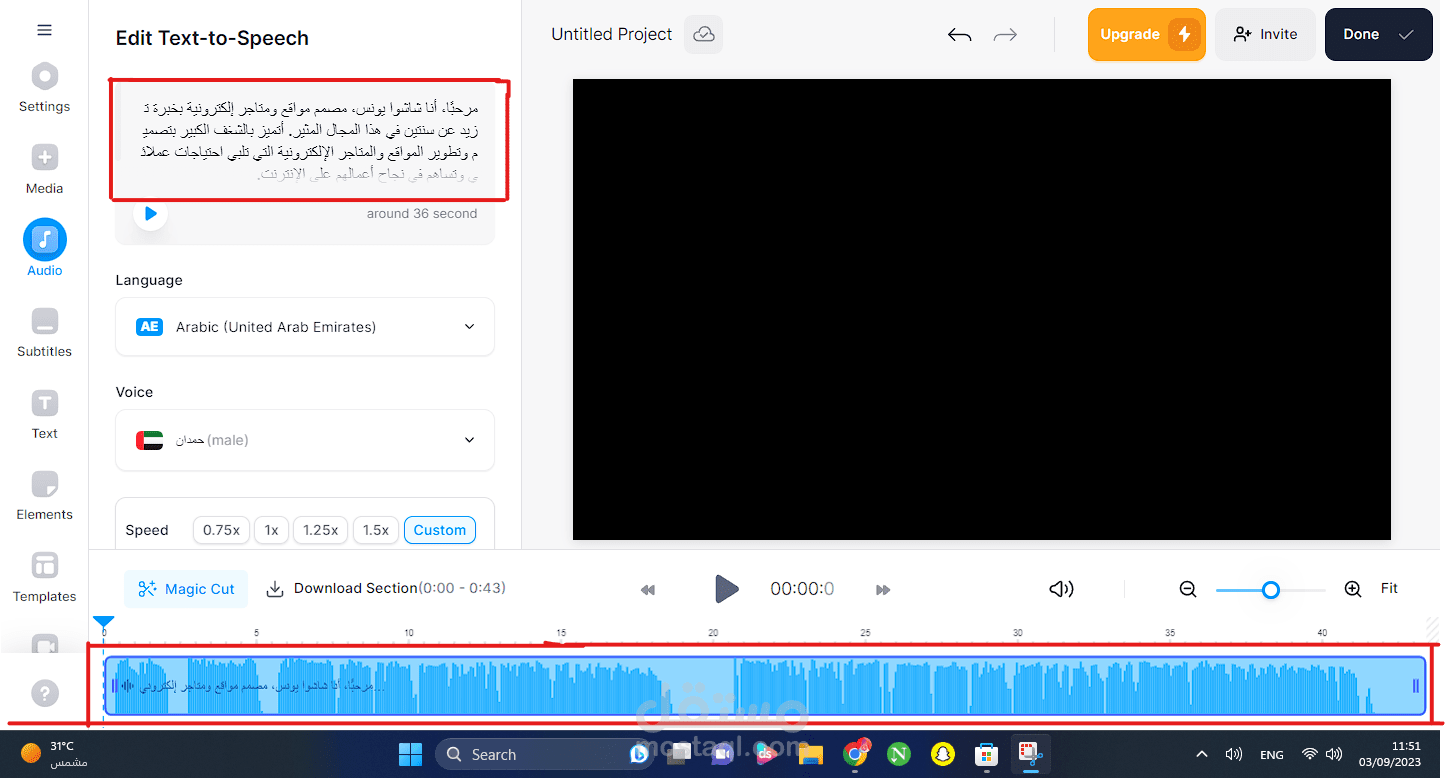This screenshot has height=778, width=1445.
Task: Open Settings in the left sidebar
Action: [44, 88]
